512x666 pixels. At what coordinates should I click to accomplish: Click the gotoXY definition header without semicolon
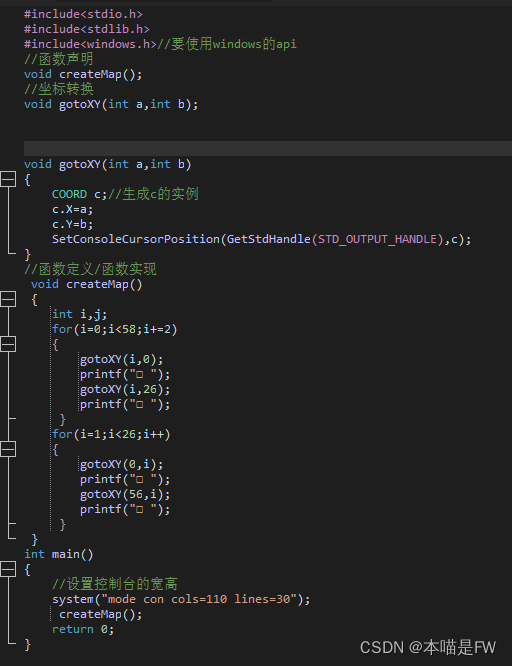coord(108,164)
